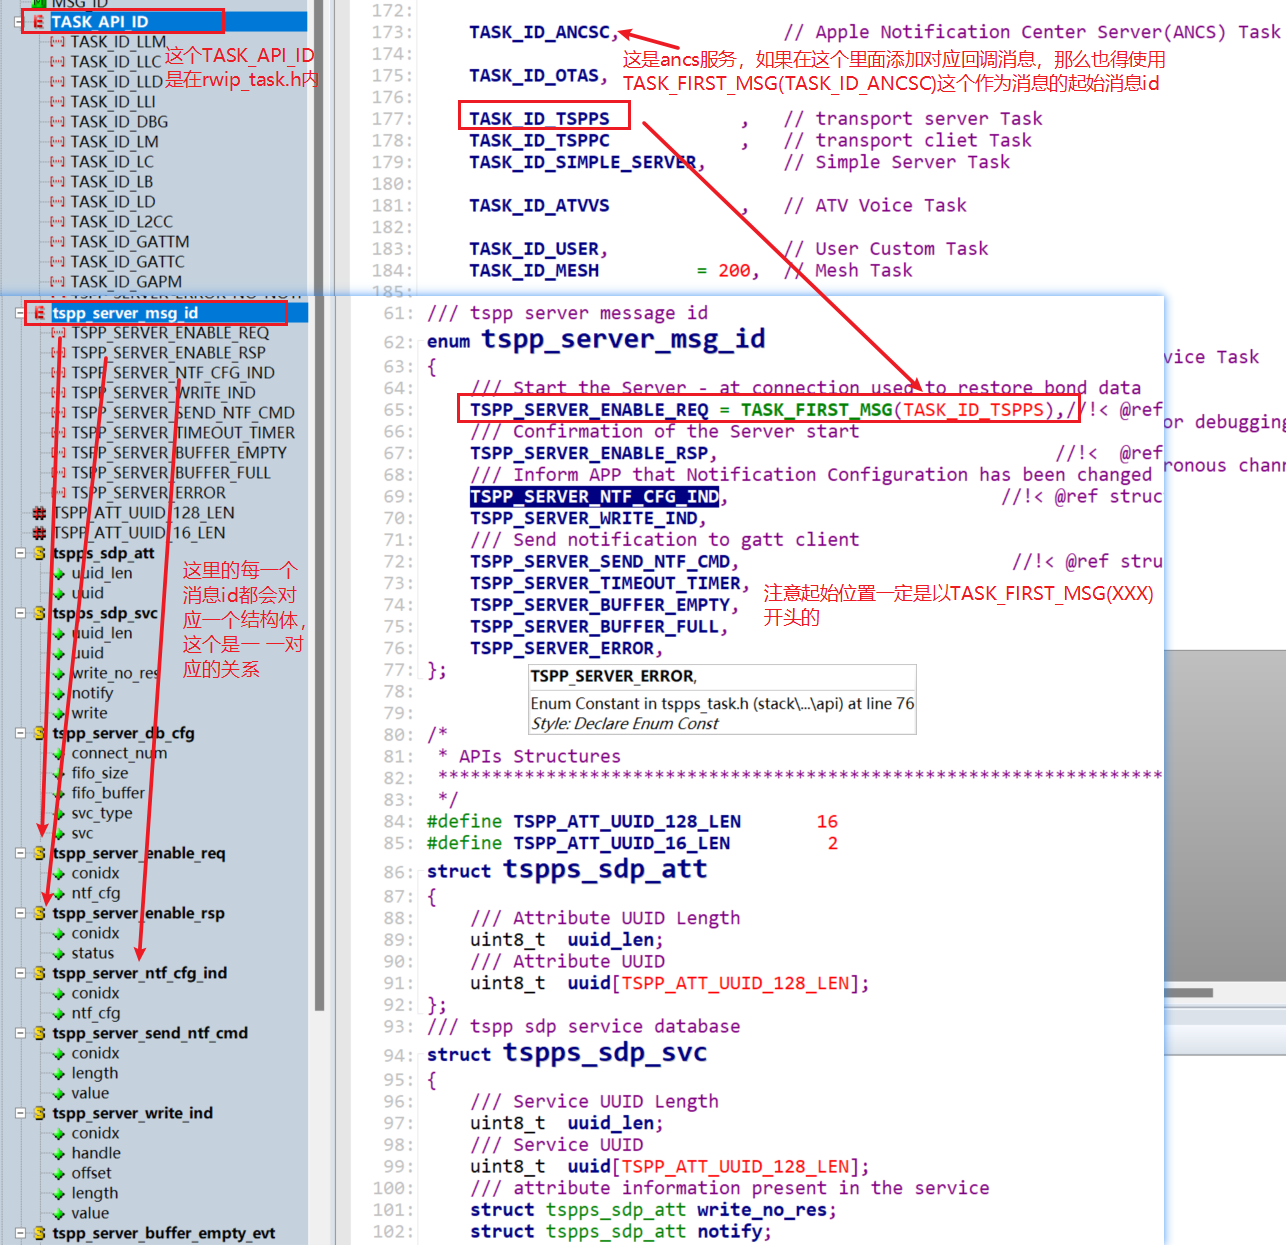
Task: Collapse the tspp_server_buffer_empty_evt struct node
Action: 21,1233
